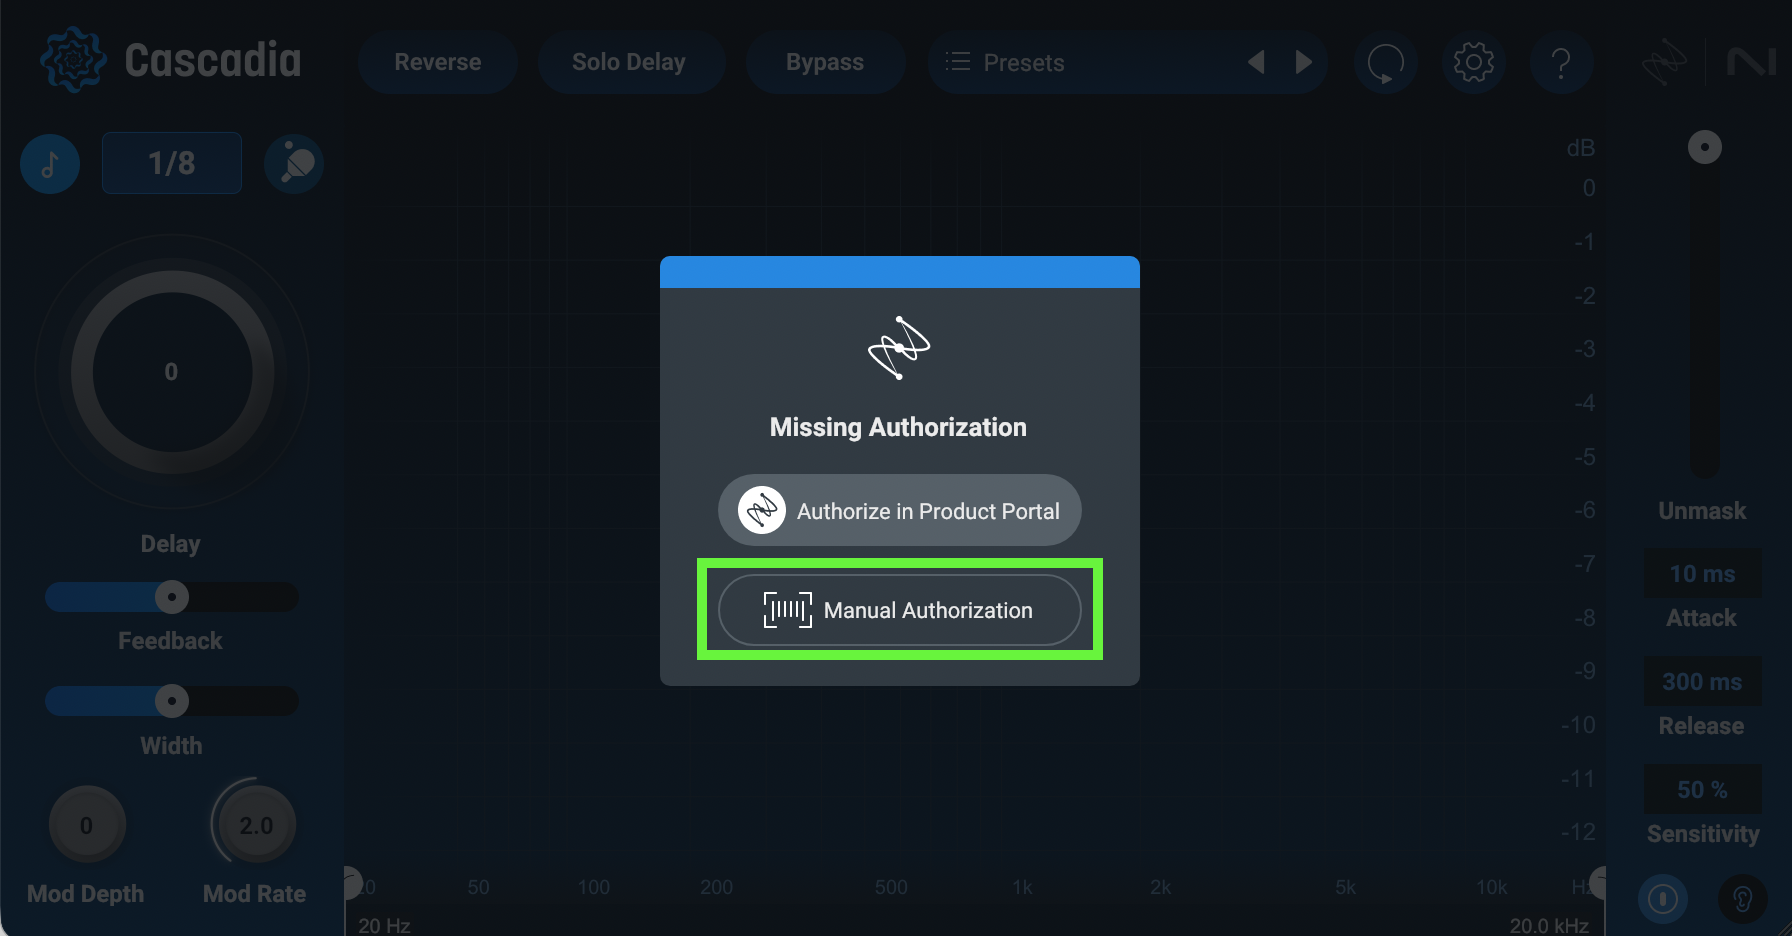Toggle the unmask power icon under Sensitivity

point(1663,899)
